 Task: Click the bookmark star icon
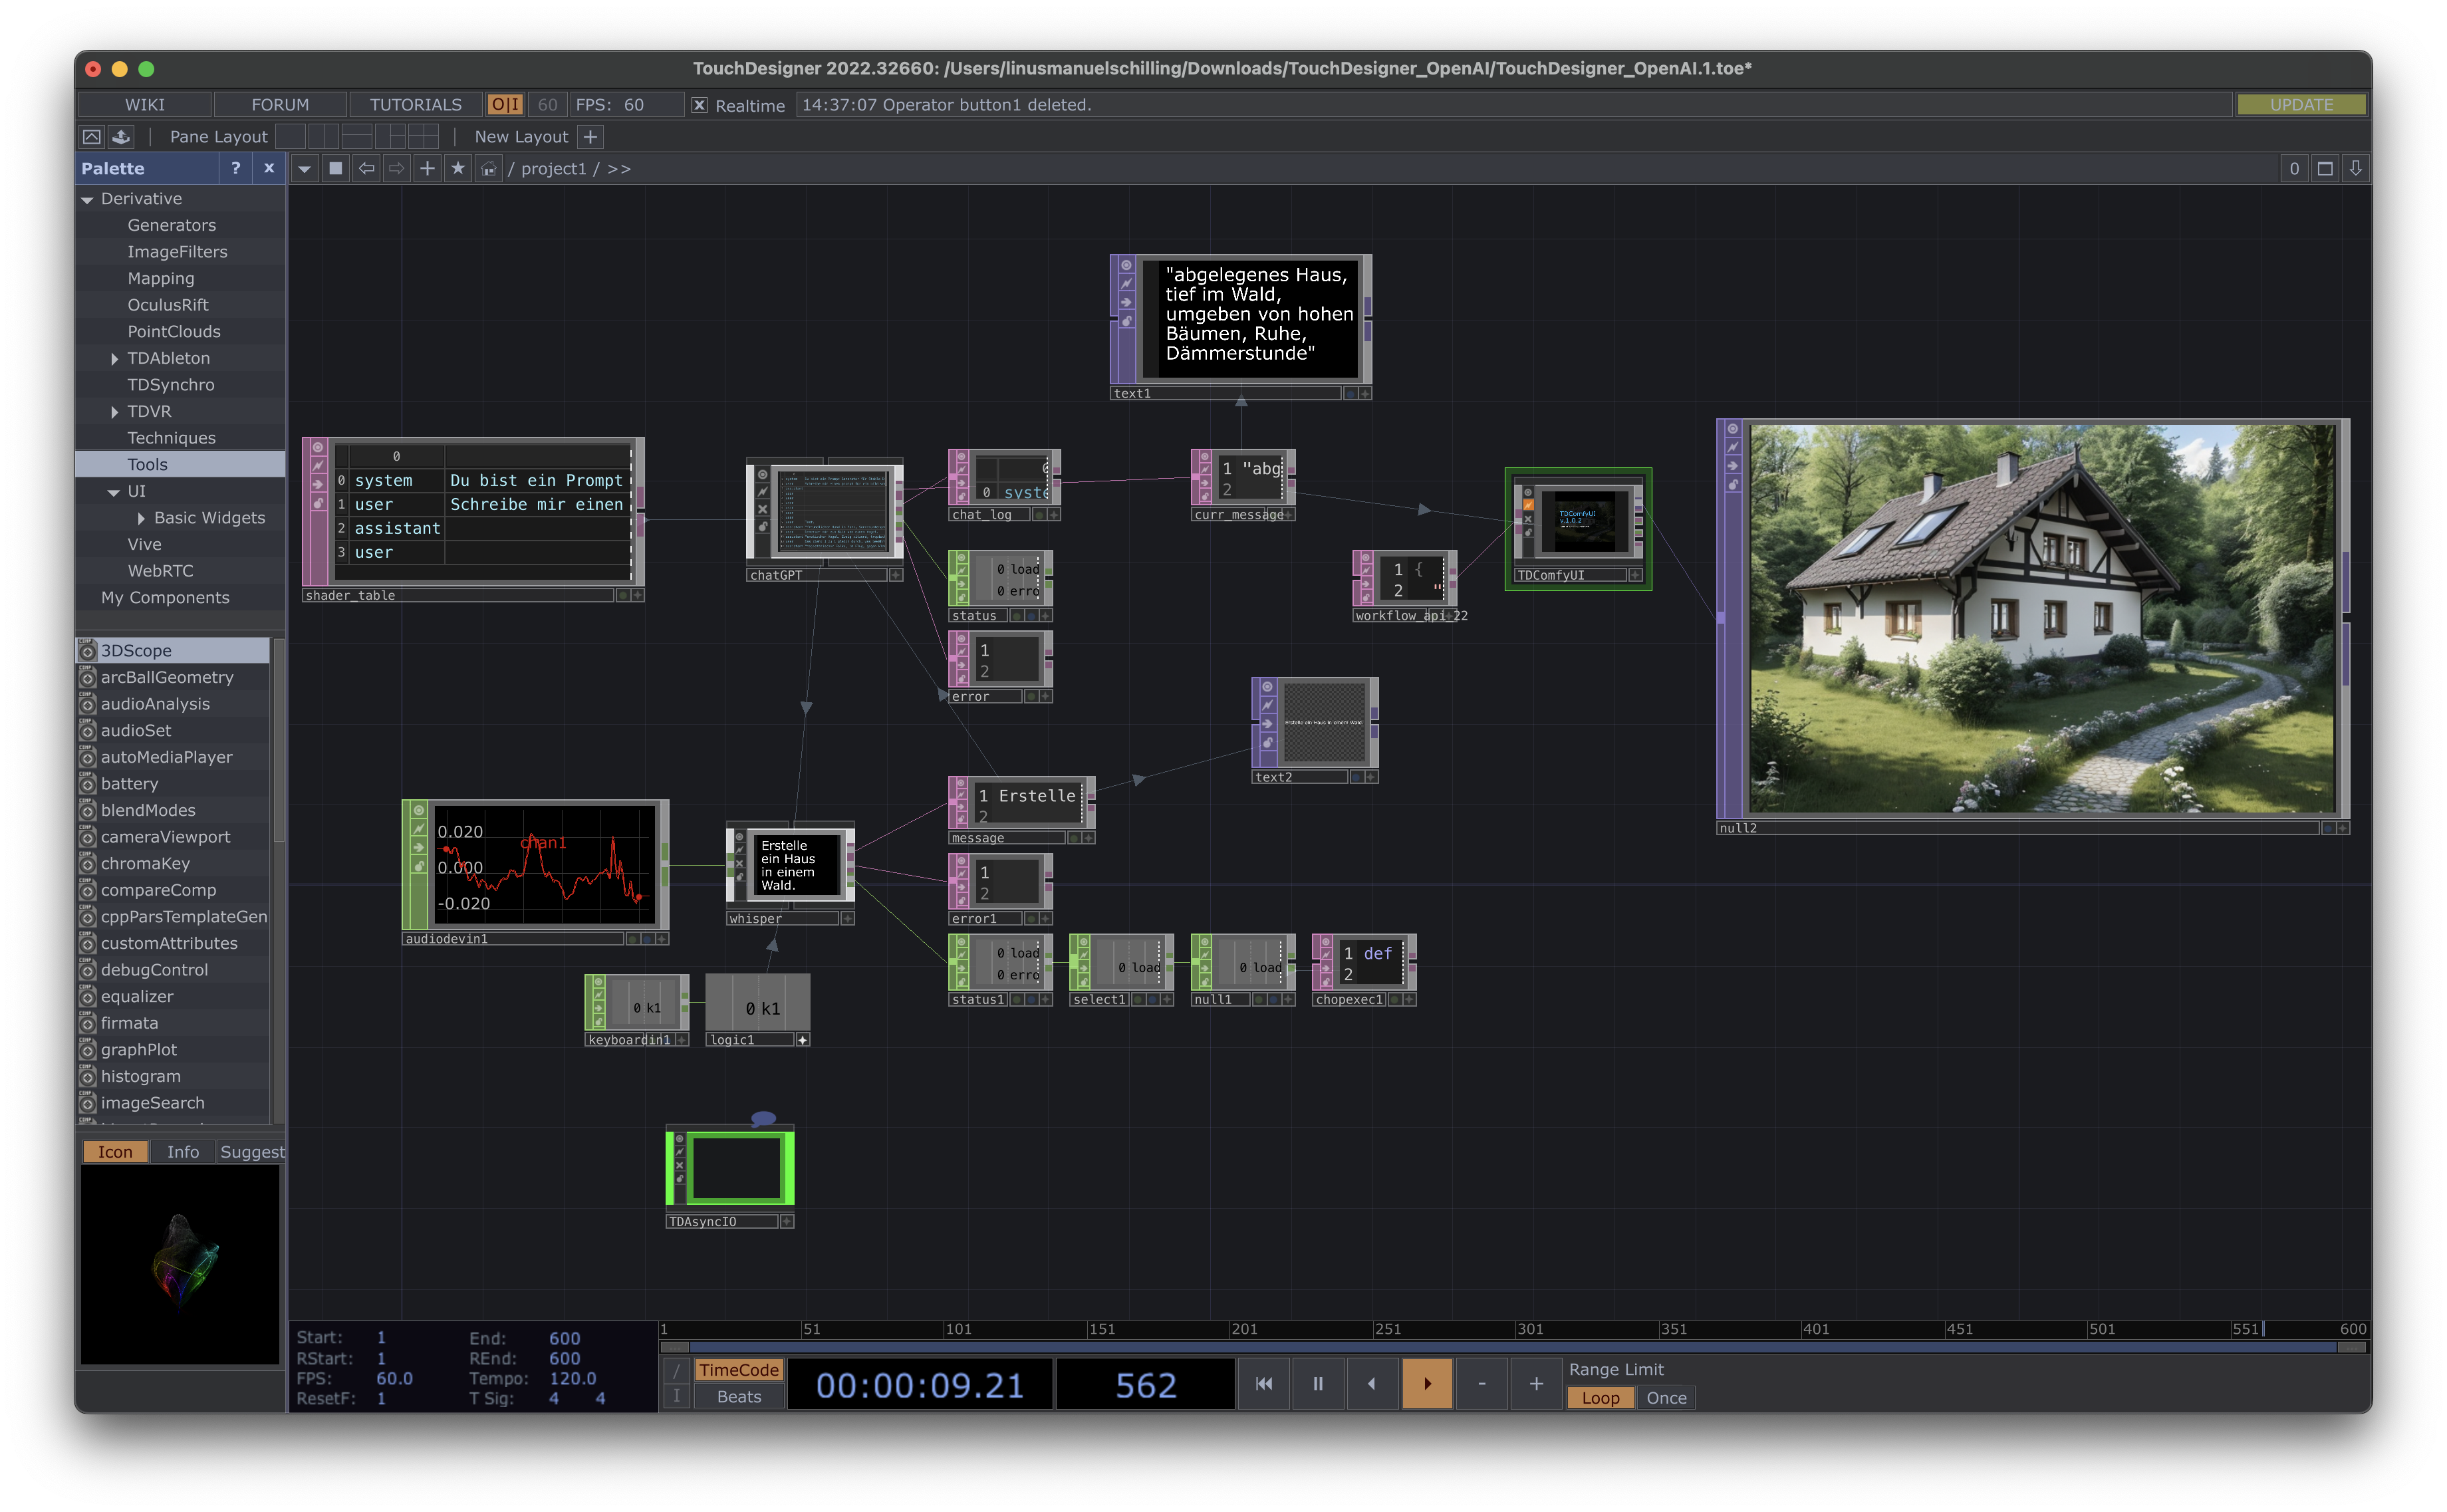pos(458,168)
